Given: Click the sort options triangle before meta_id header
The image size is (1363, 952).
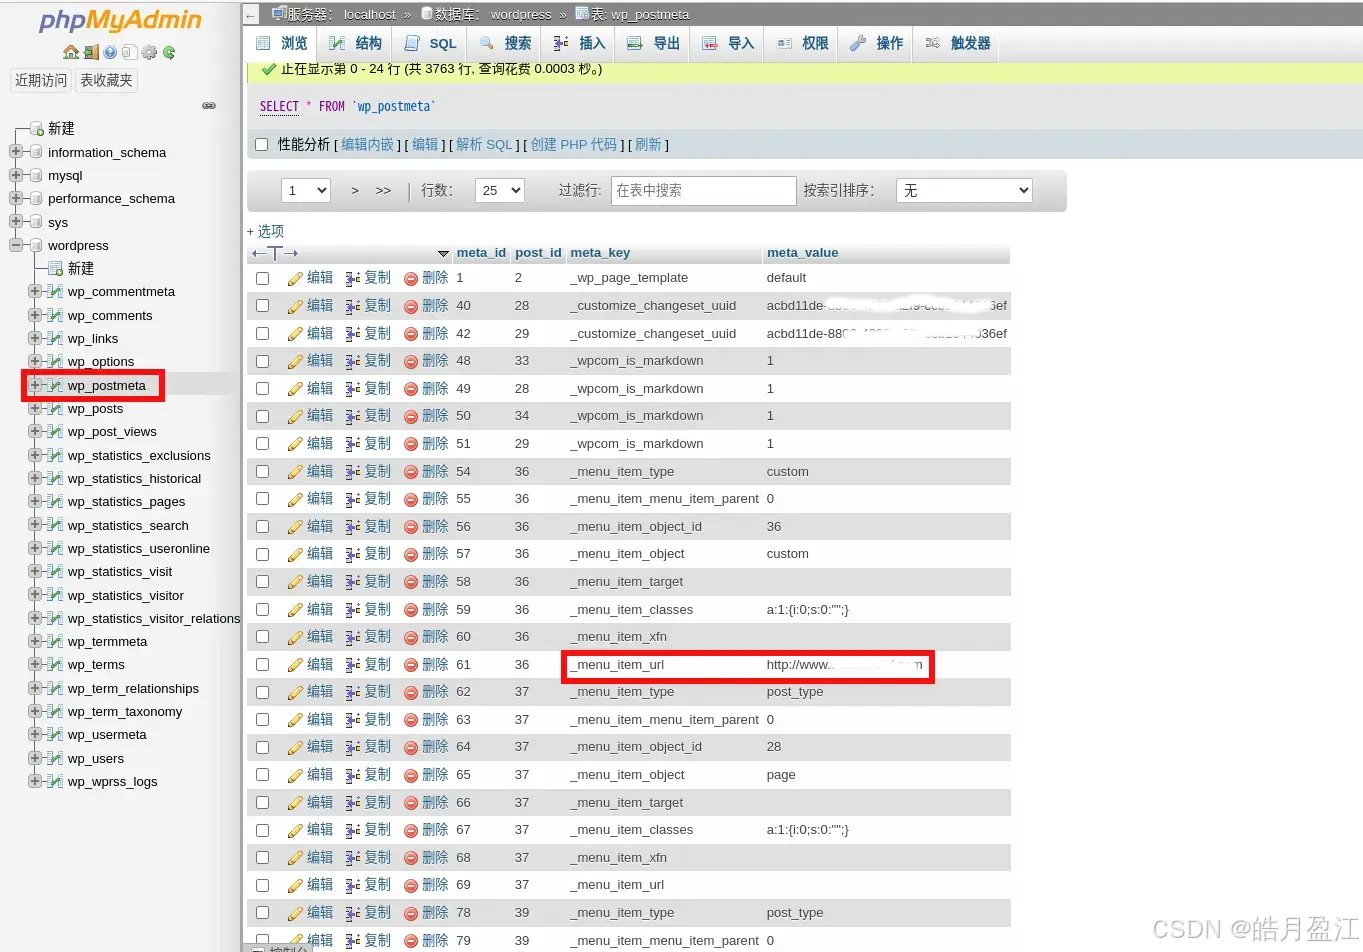Looking at the screenshot, I should (x=443, y=253).
